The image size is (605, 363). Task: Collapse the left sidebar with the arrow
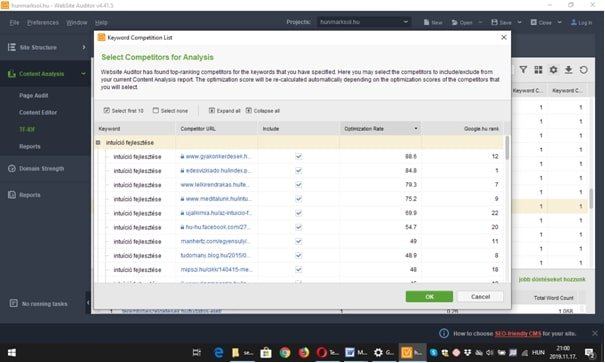point(88,303)
